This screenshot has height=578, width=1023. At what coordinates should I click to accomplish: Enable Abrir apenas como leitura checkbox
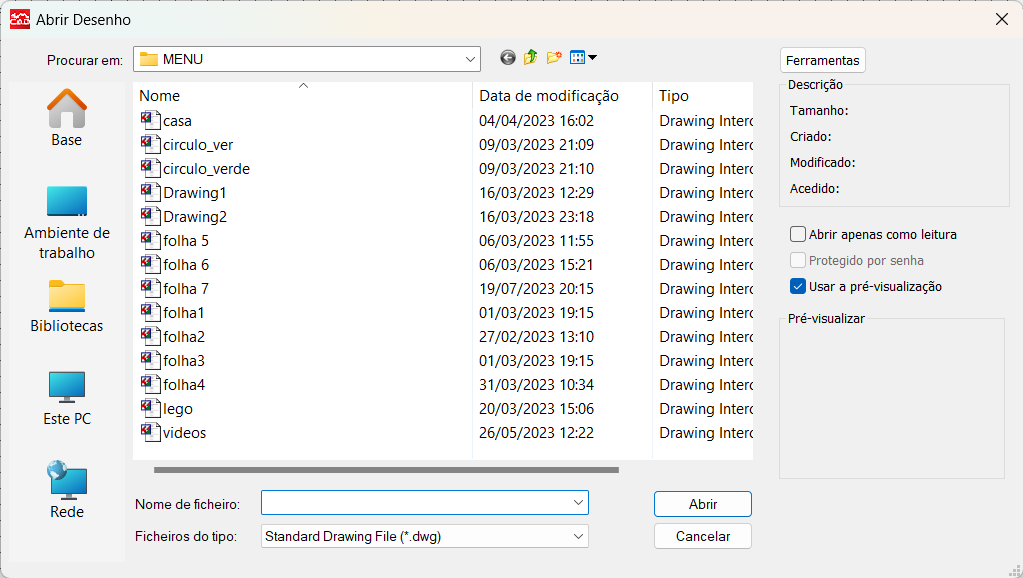tap(797, 234)
